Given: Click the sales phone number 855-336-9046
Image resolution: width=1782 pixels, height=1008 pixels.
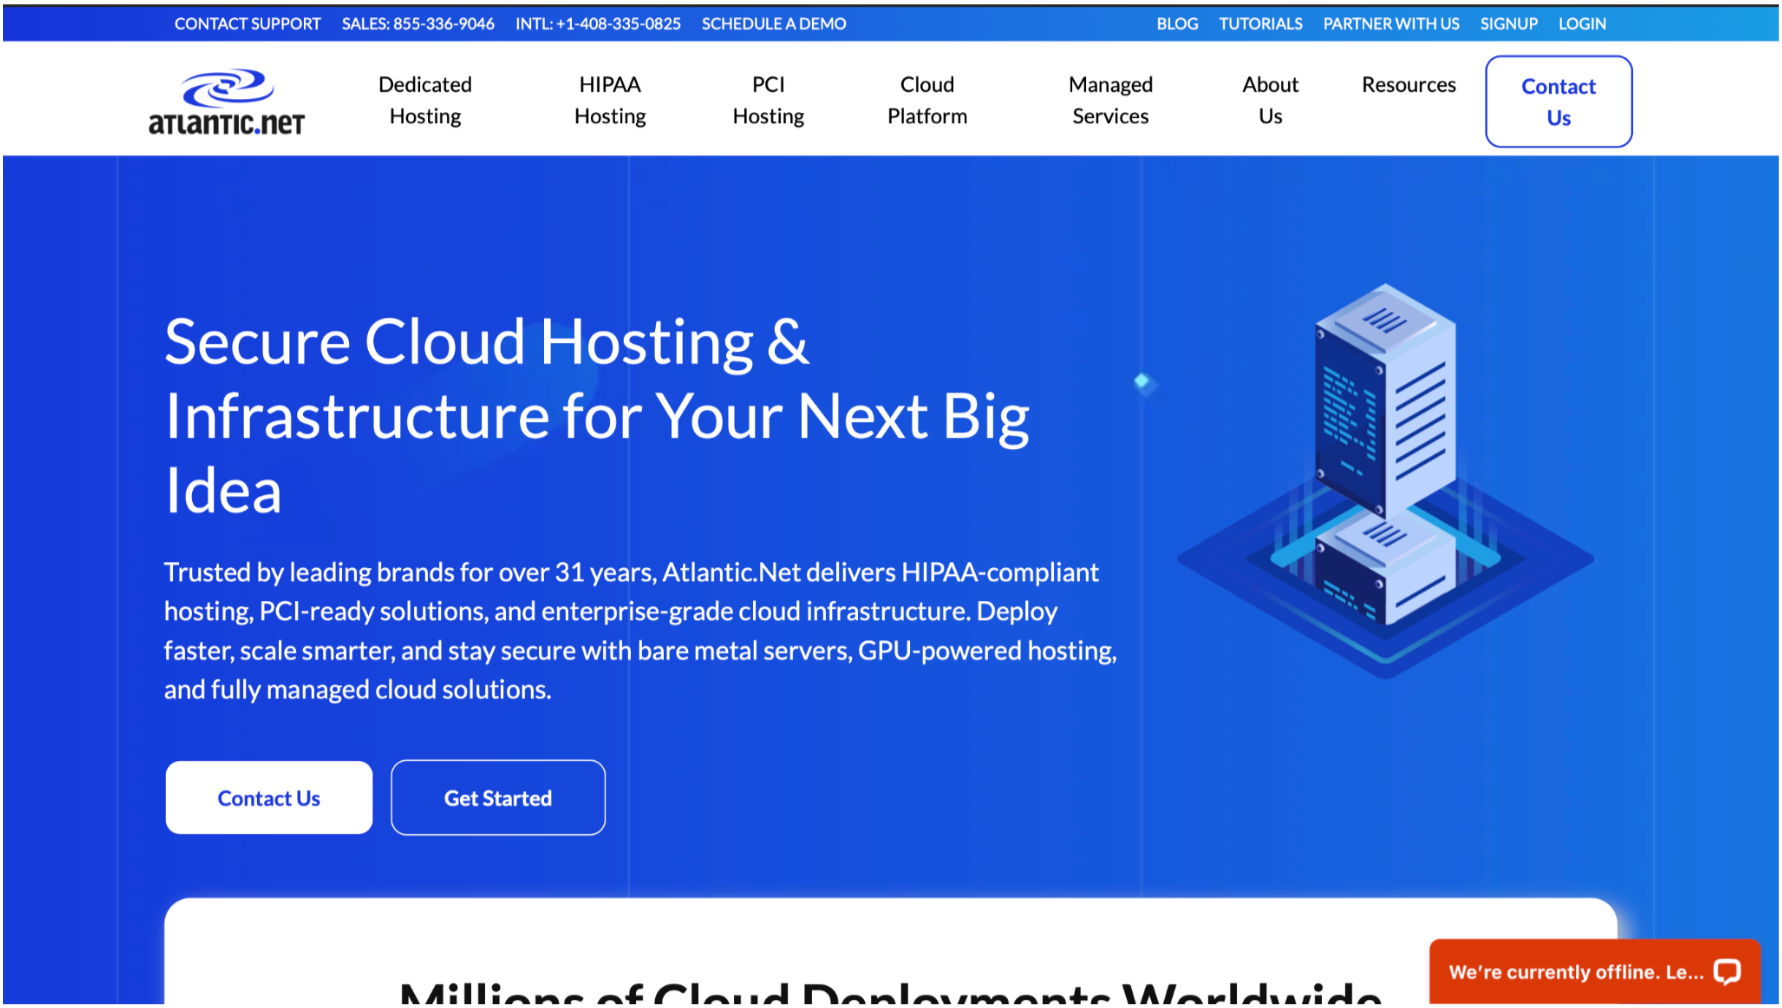Looking at the screenshot, I should (418, 24).
